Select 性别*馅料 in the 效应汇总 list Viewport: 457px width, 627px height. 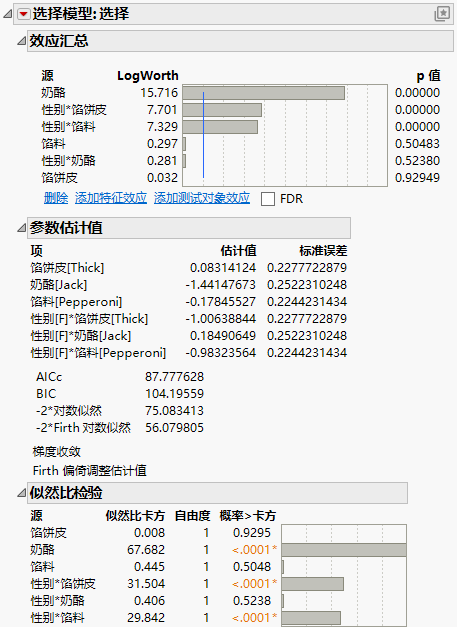[x=68, y=127]
